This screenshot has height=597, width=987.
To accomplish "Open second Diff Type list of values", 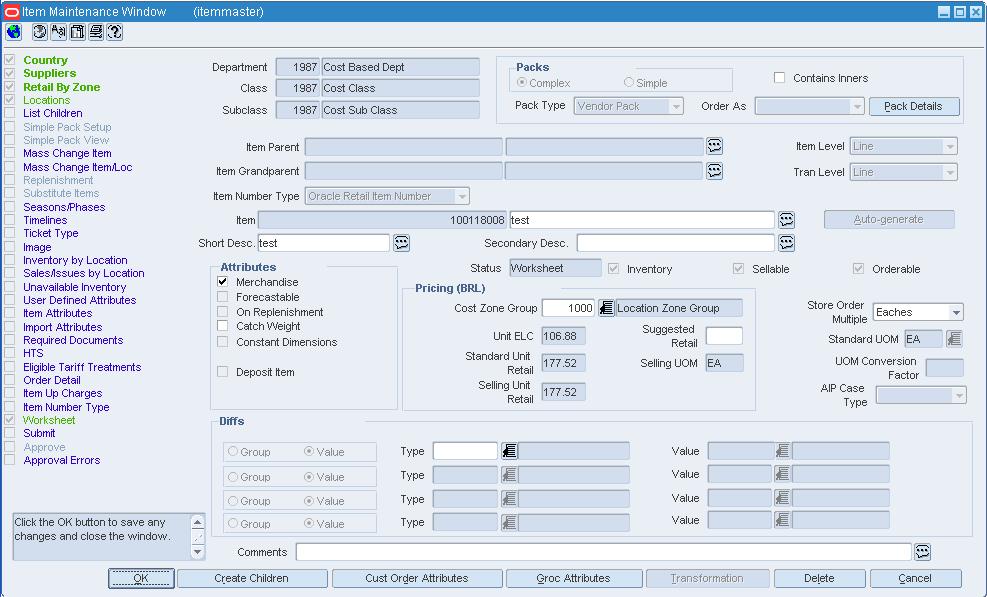I will (509, 475).
